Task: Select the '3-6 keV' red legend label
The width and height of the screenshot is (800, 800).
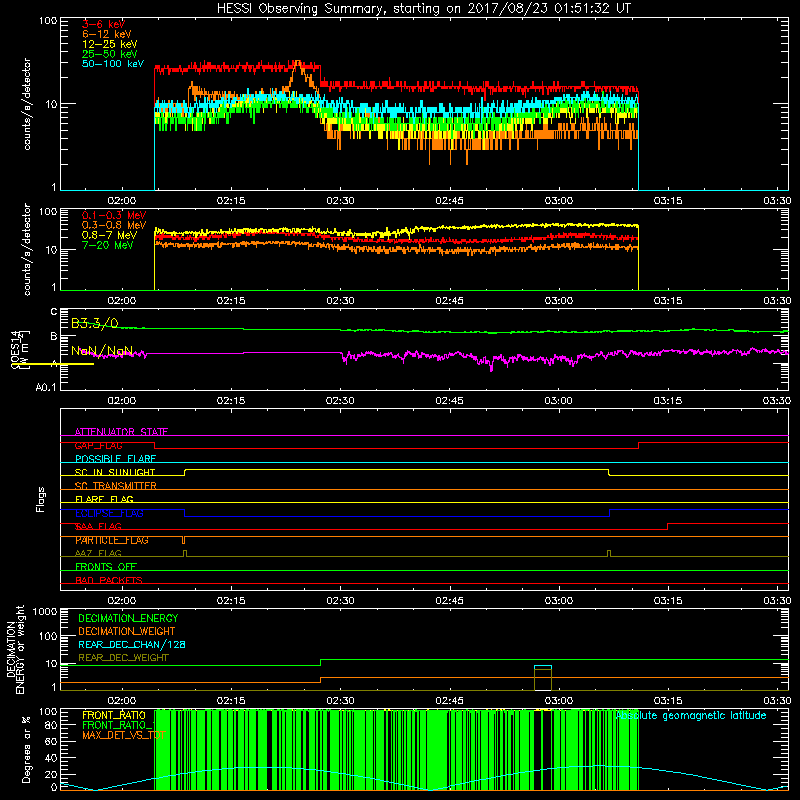Action: (103, 24)
